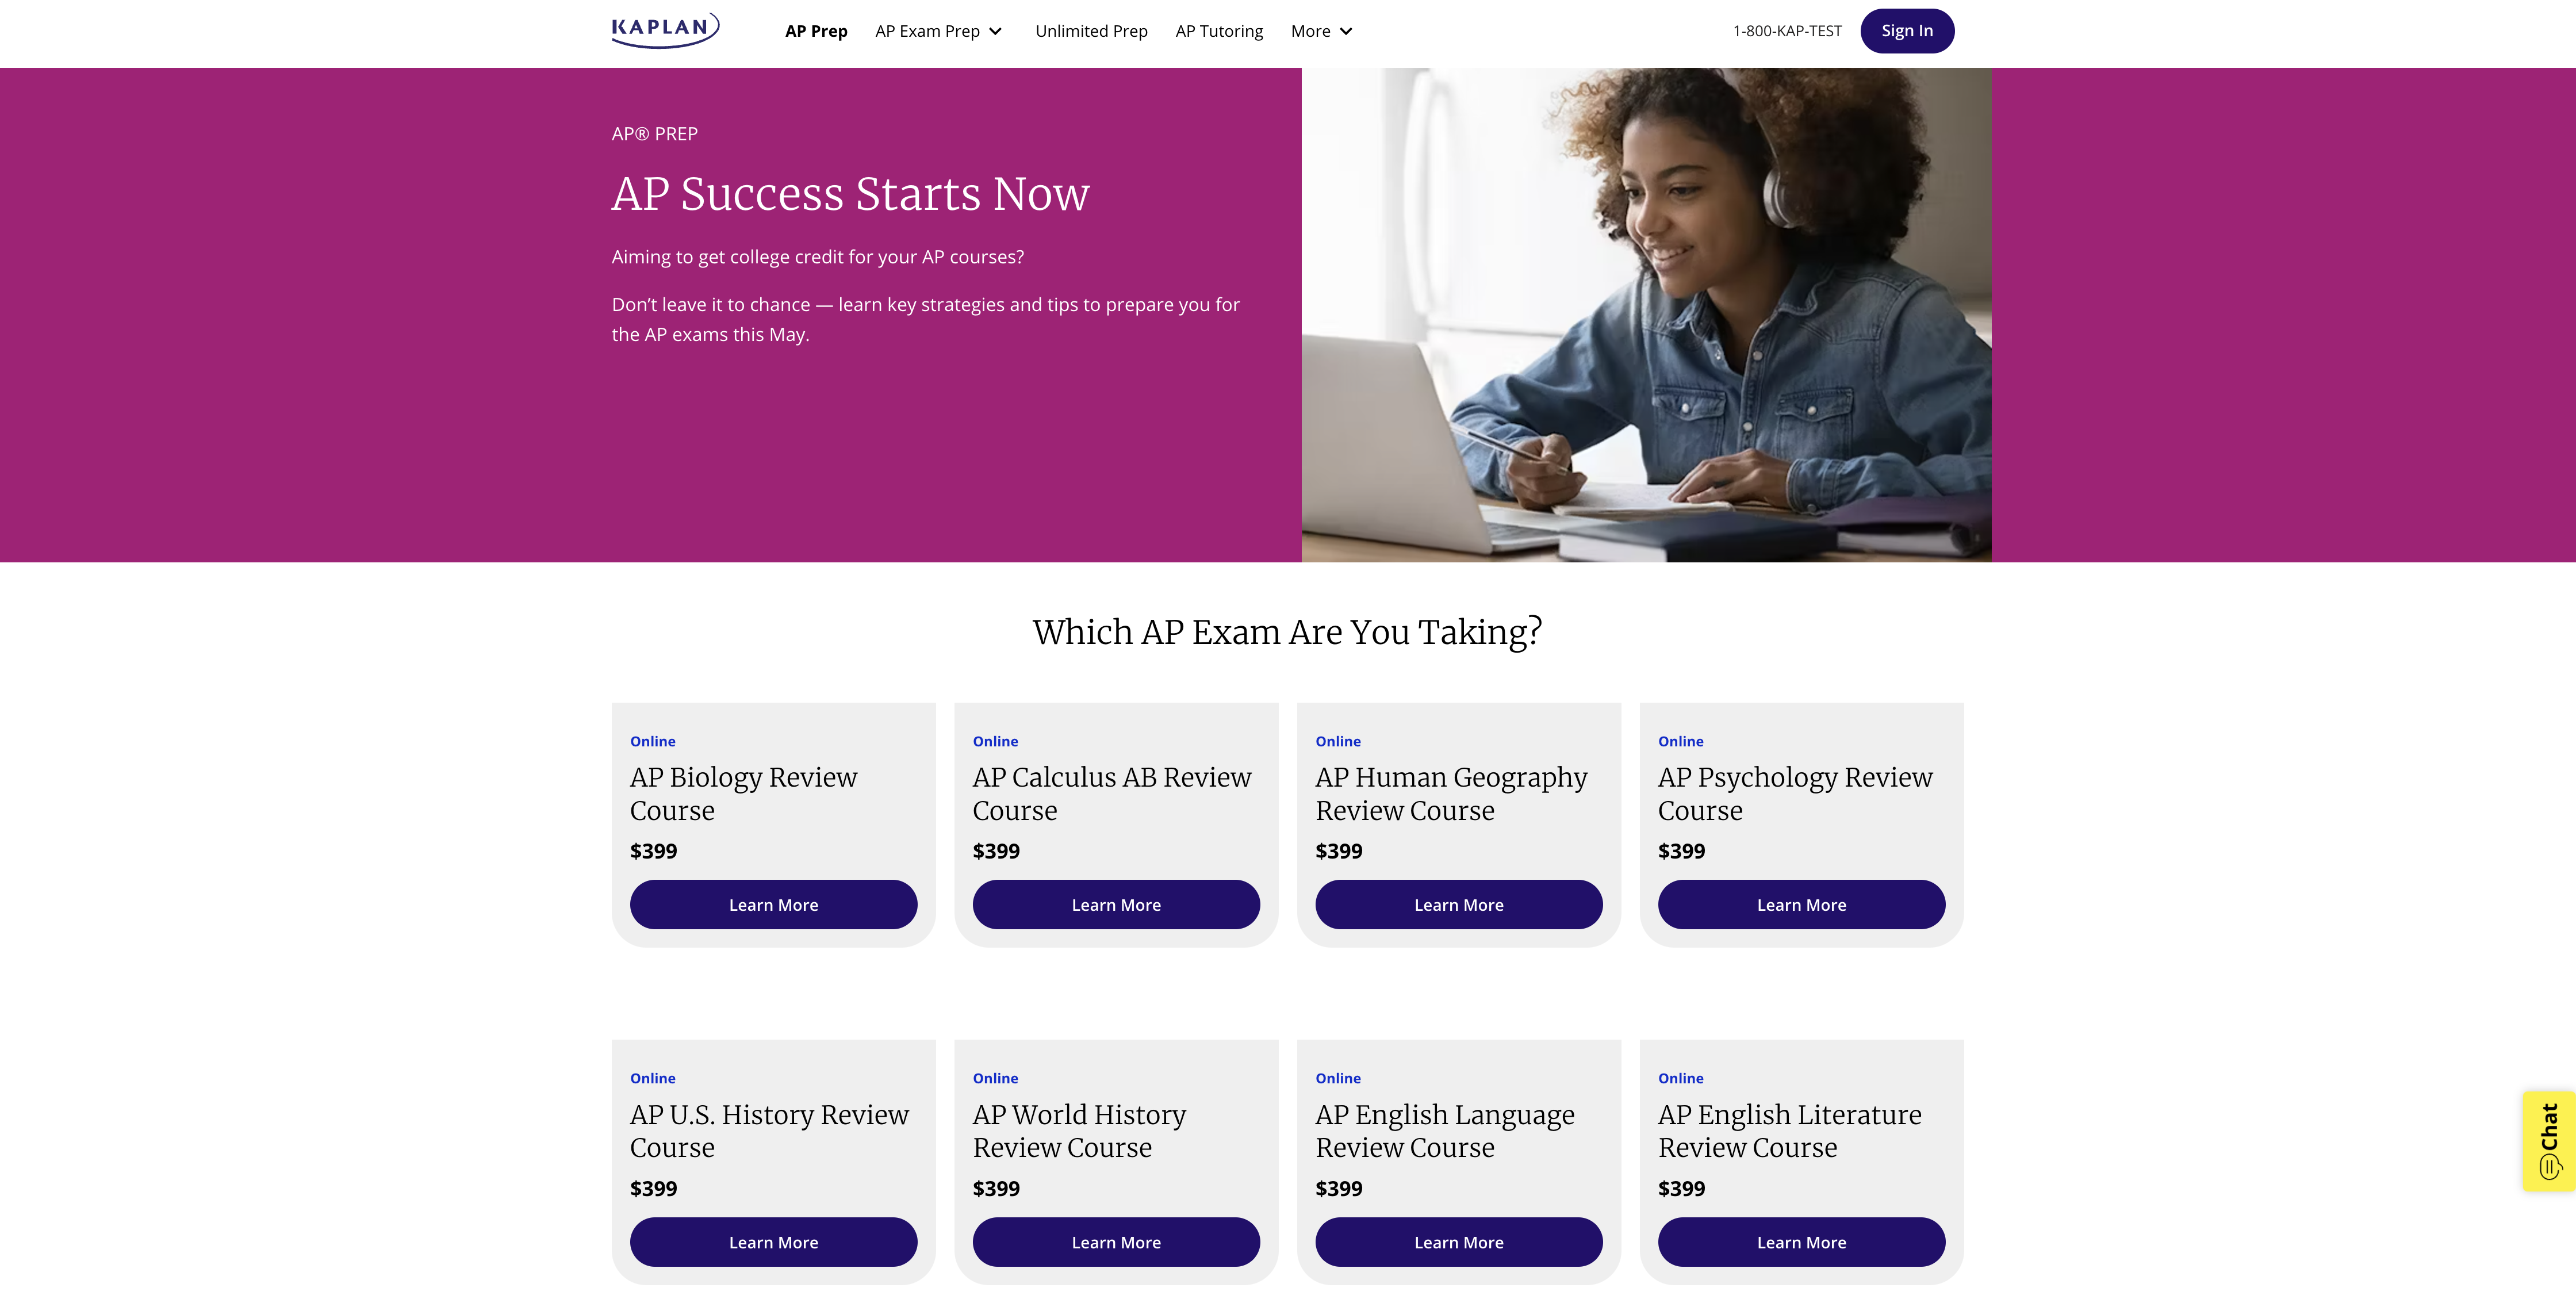Call link 1-800-KAP-TEST
Viewport: 2576px width, 1303px height.
[1787, 31]
